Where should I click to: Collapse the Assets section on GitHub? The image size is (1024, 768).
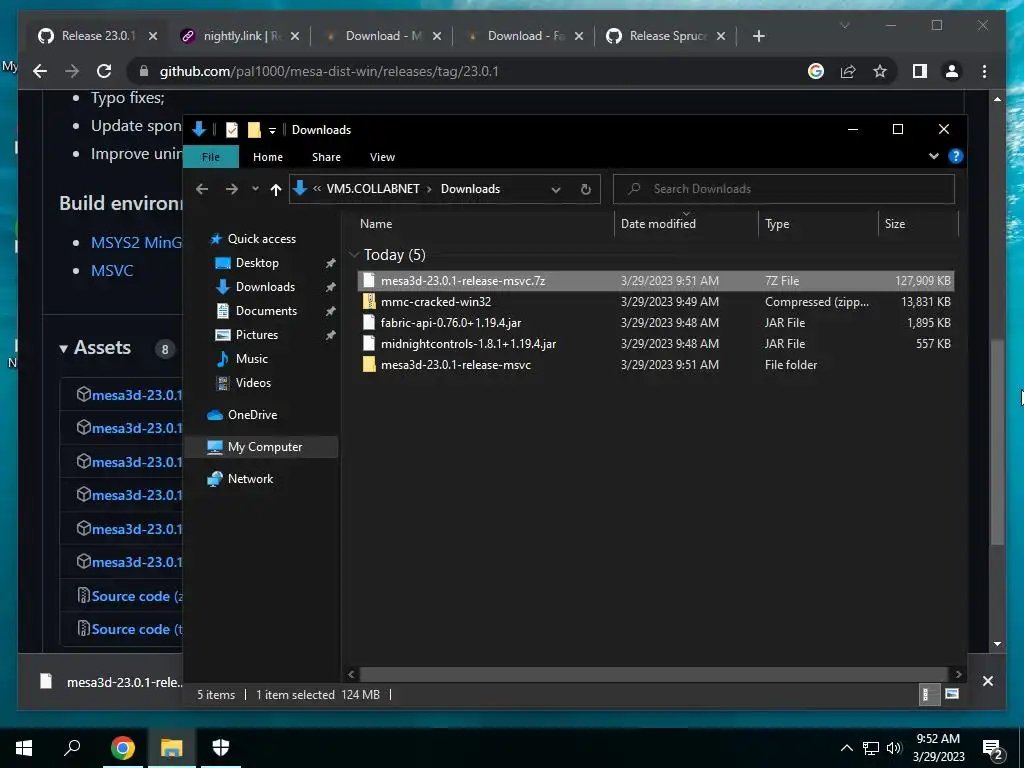pyautogui.click(x=95, y=347)
